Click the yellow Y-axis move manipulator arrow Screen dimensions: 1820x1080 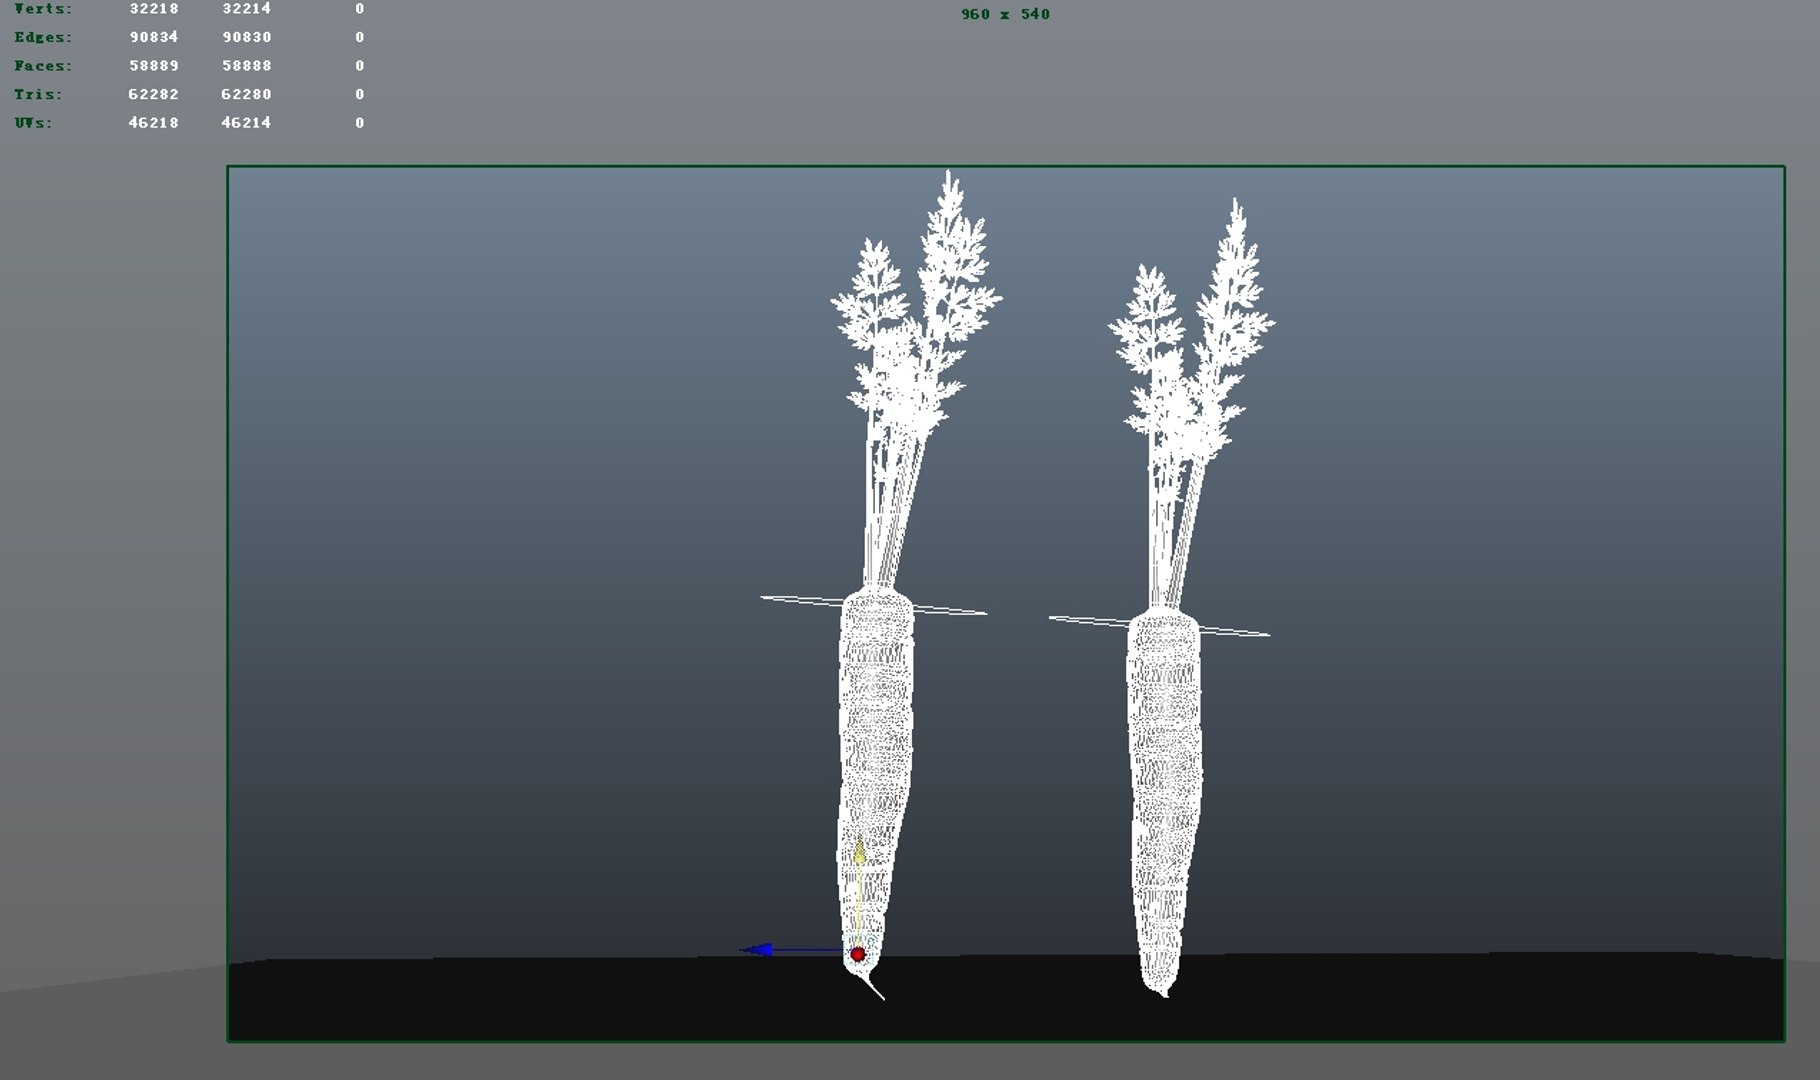pos(859,851)
